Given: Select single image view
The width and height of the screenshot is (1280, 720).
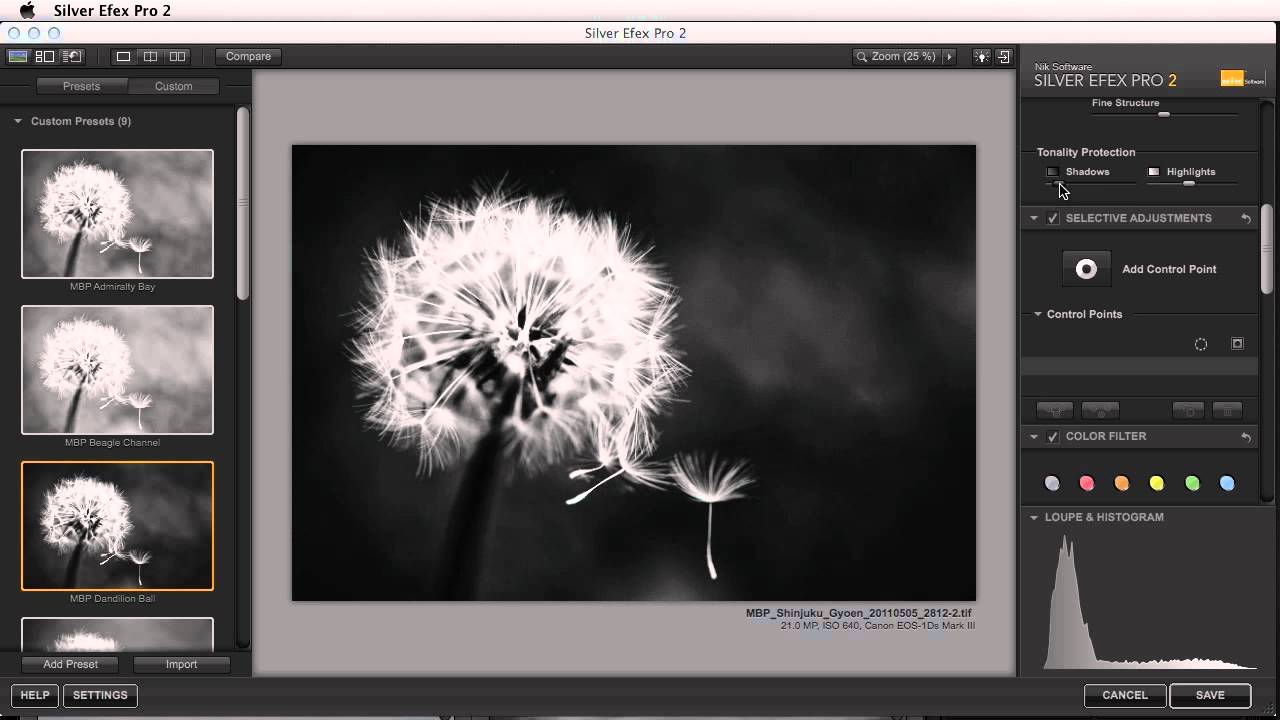Looking at the screenshot, I should coord(123,57).
